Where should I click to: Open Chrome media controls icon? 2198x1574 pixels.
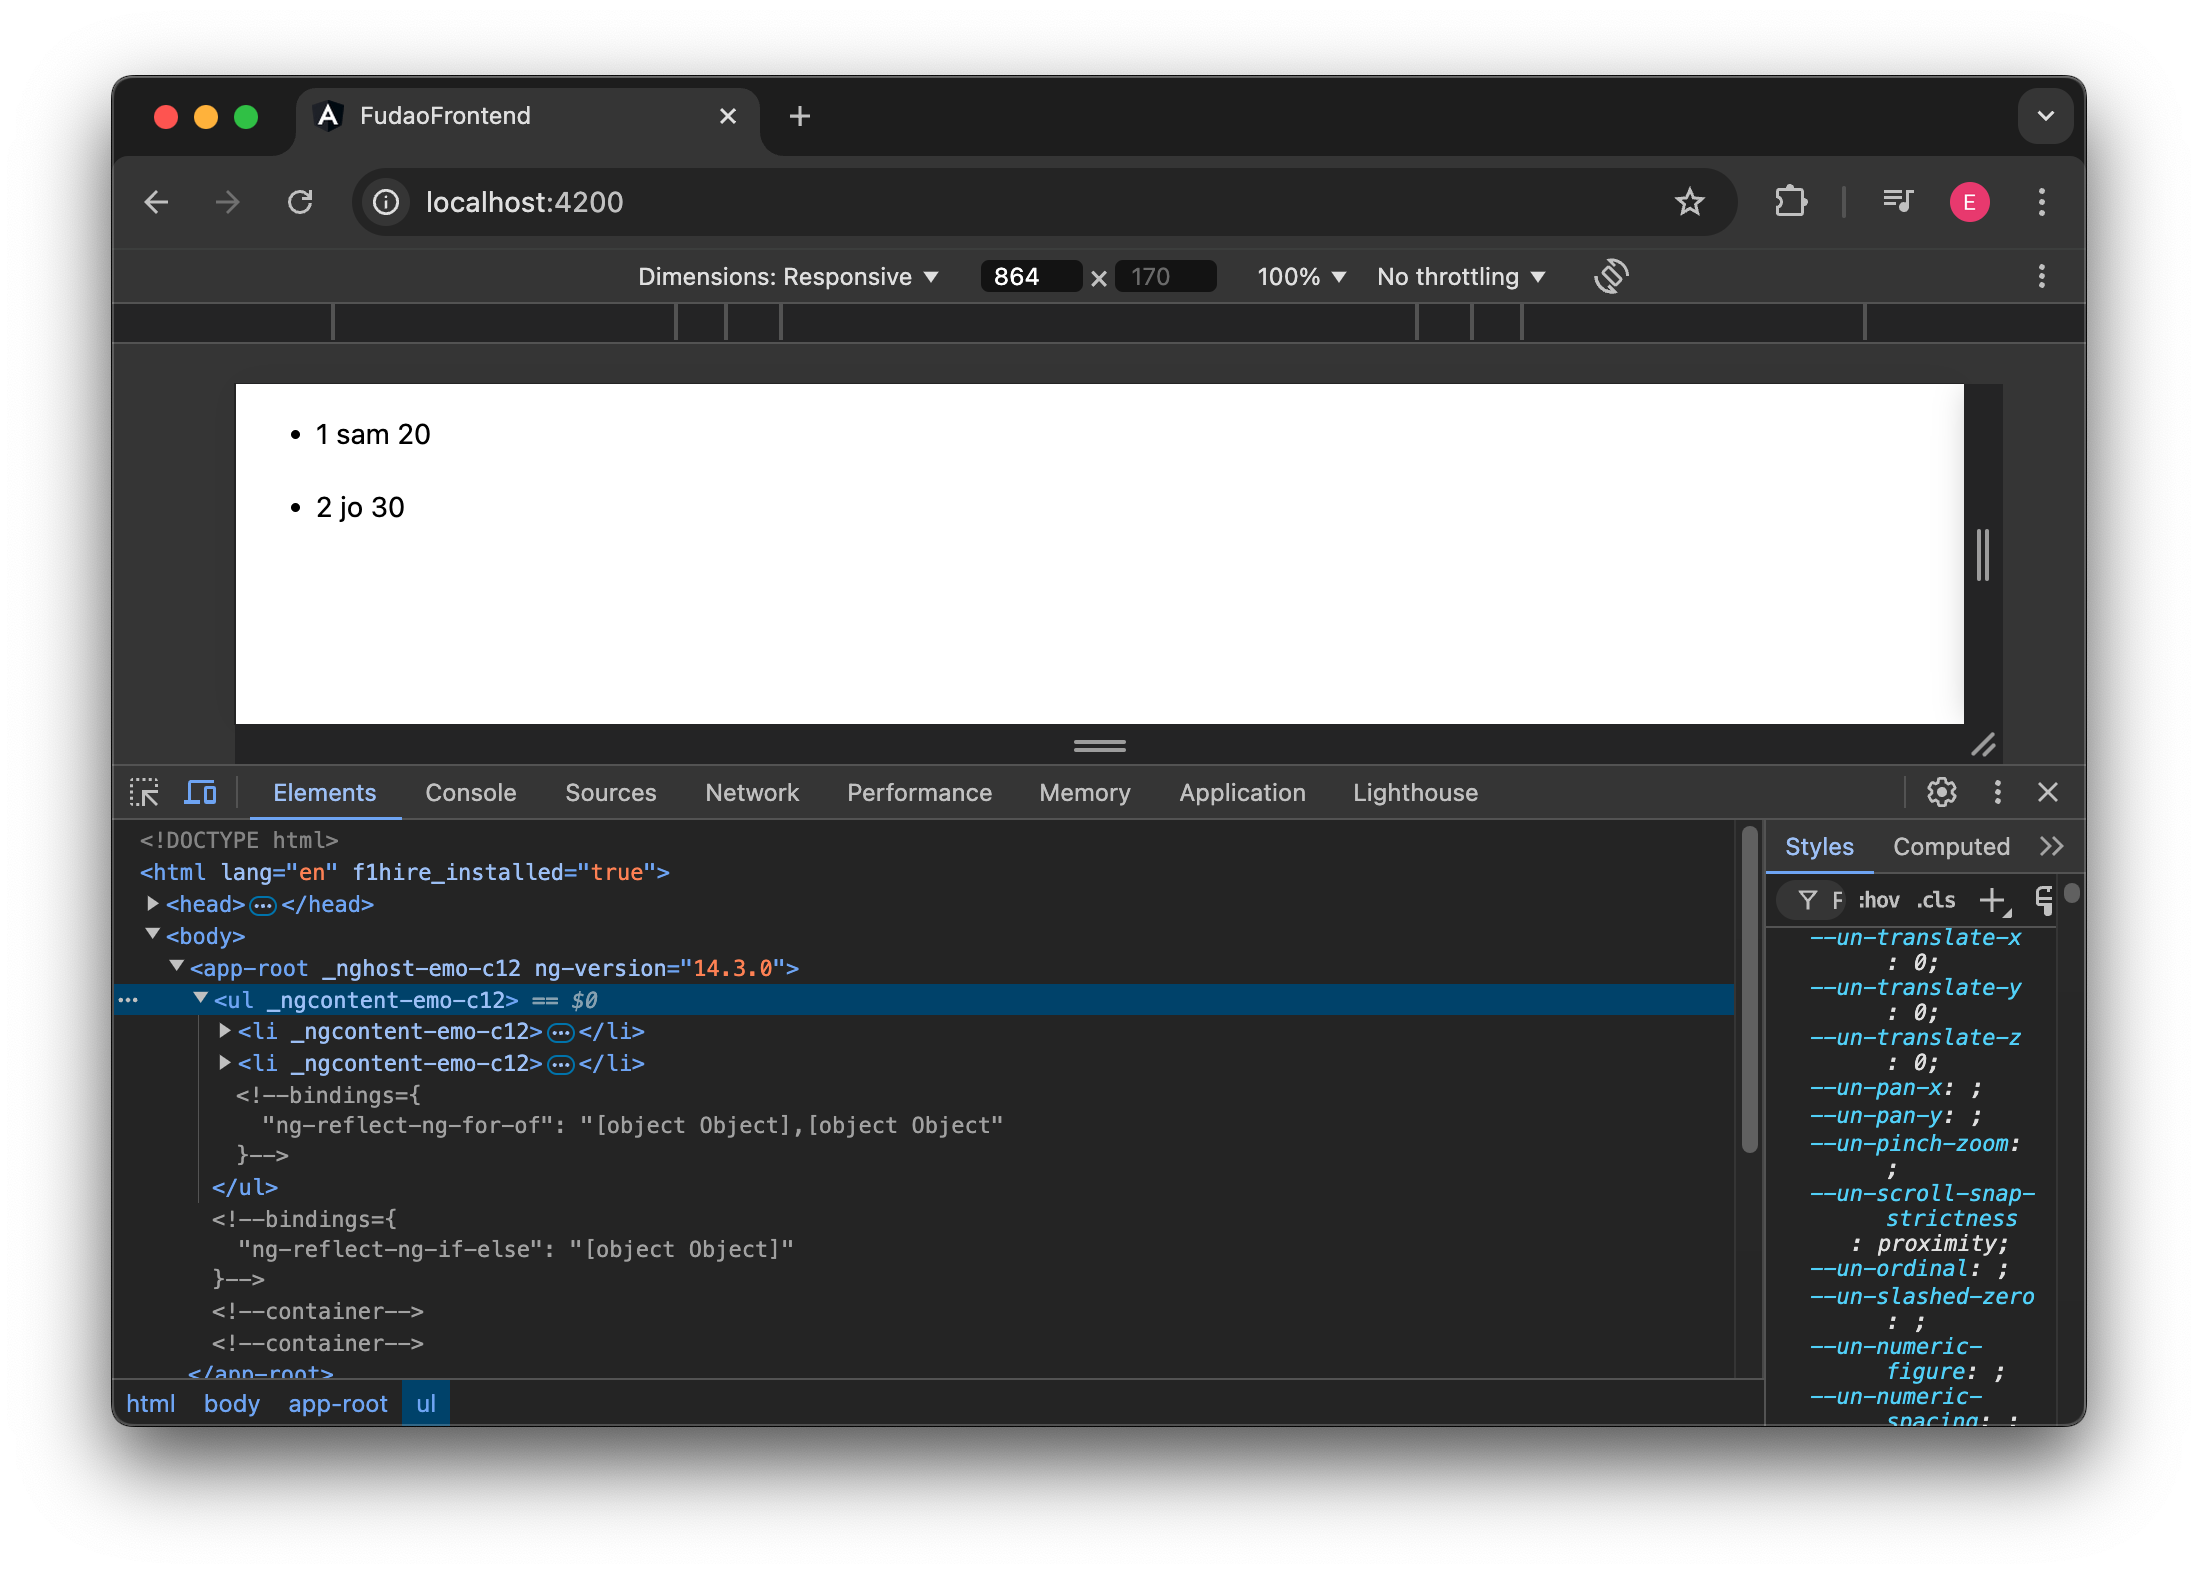click(1897, 201)
